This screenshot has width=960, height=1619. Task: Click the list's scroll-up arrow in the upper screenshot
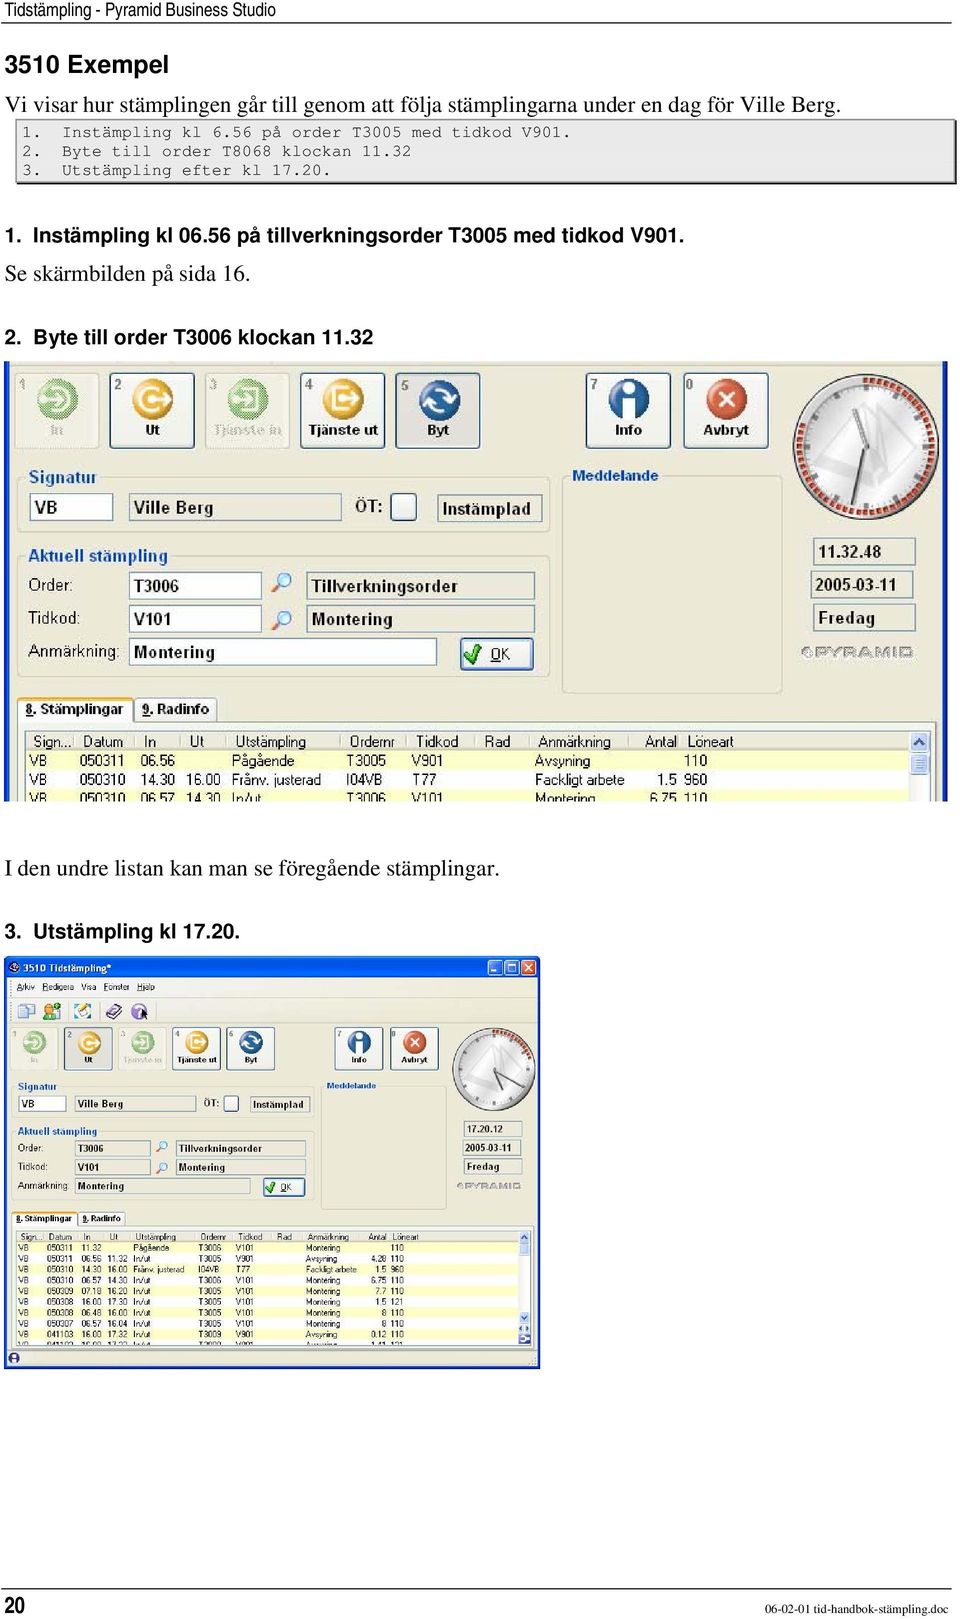point(919,742)
